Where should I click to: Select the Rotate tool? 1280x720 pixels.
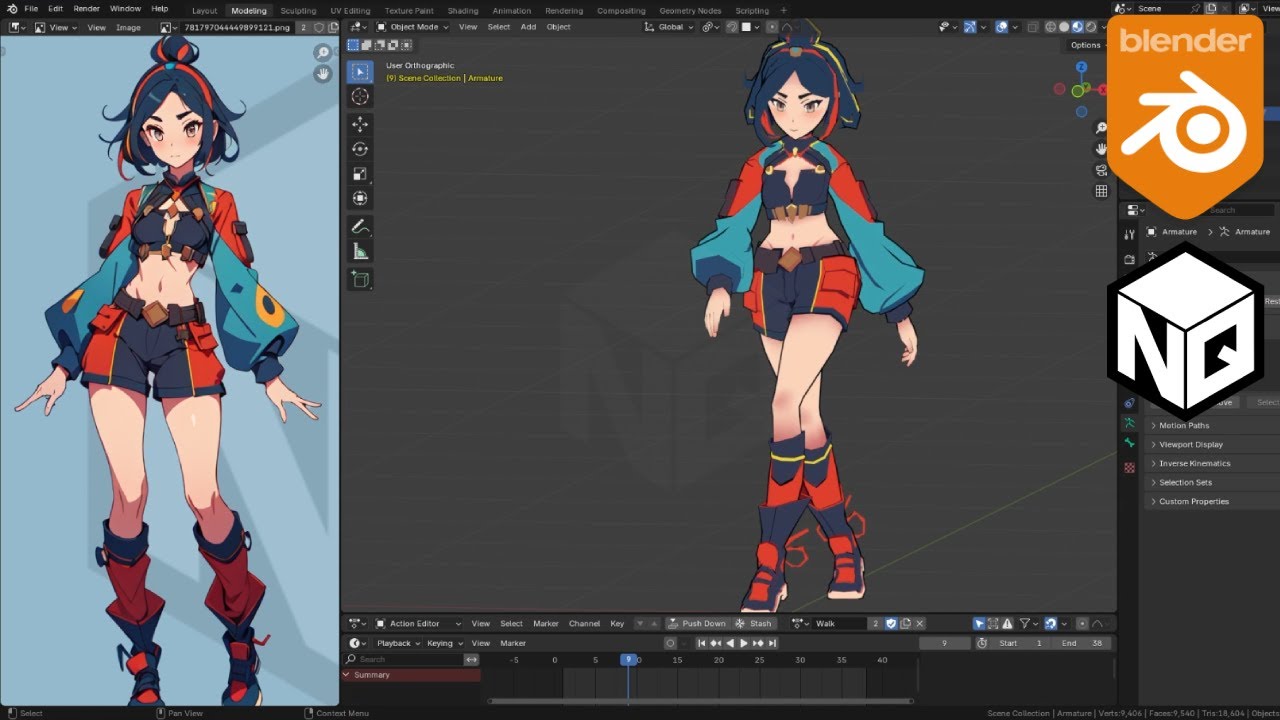360,149
